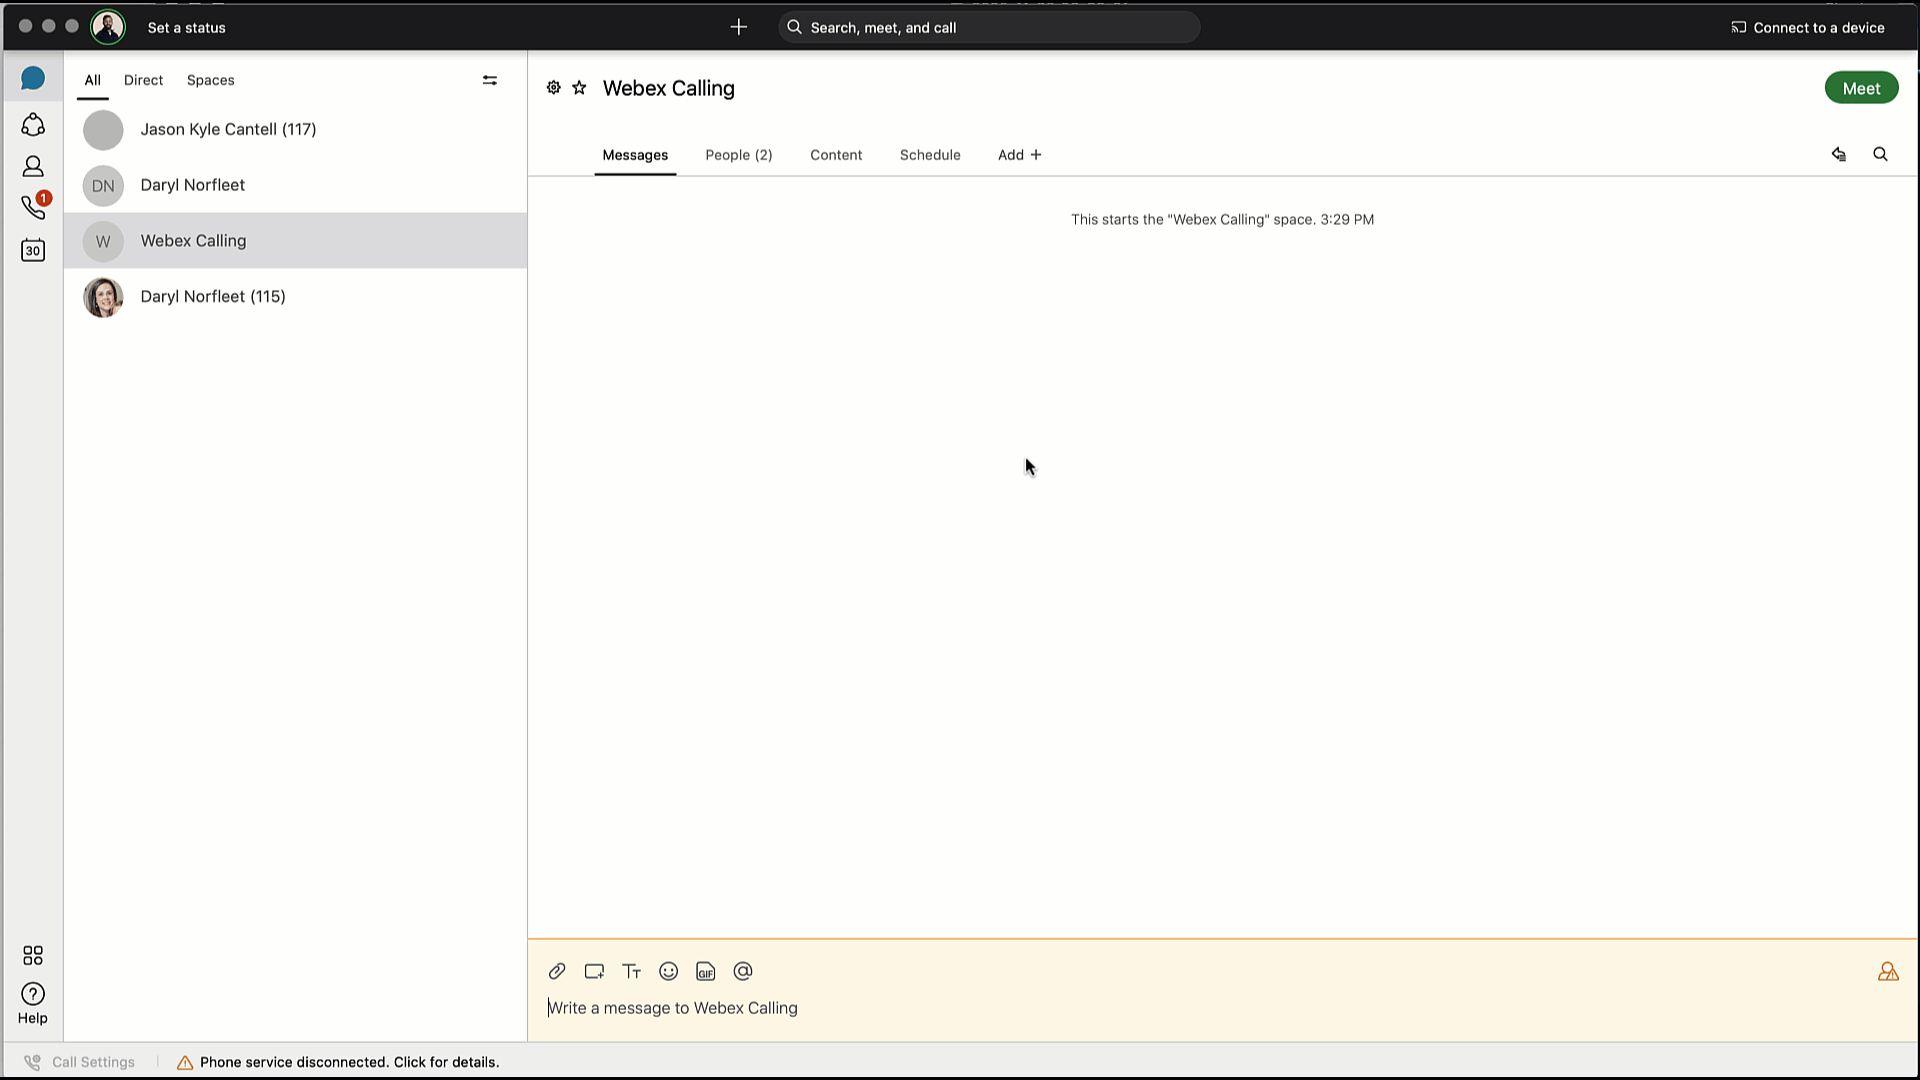Open the Contacts icon in sidebar
Screen dimensions: 1920x1080
(x=33, y=166)
